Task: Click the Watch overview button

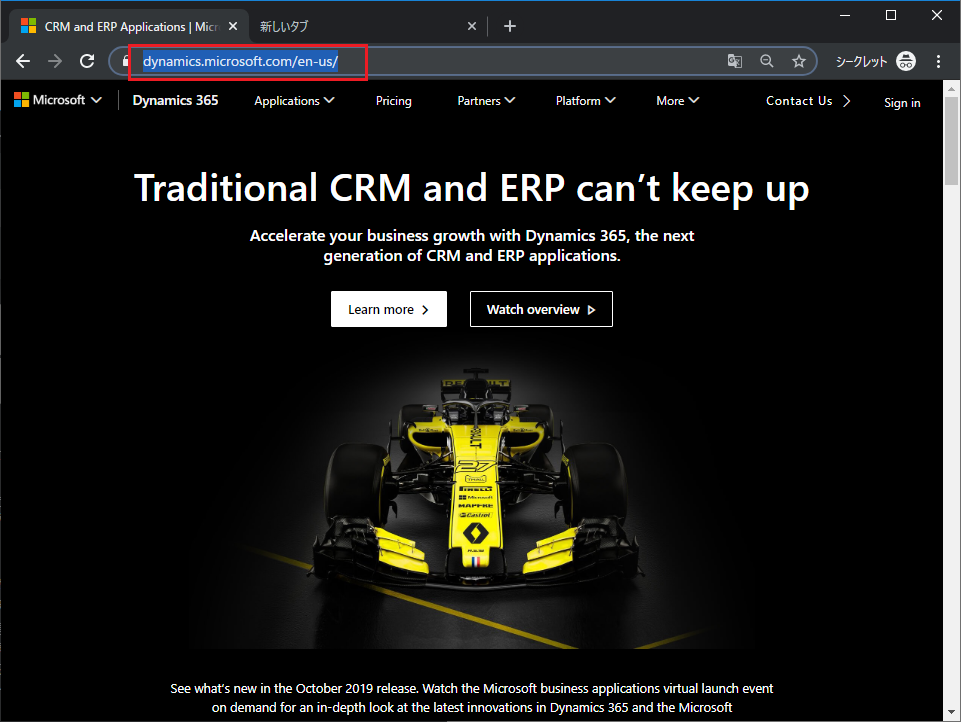Action: click(x=541, y=309)
